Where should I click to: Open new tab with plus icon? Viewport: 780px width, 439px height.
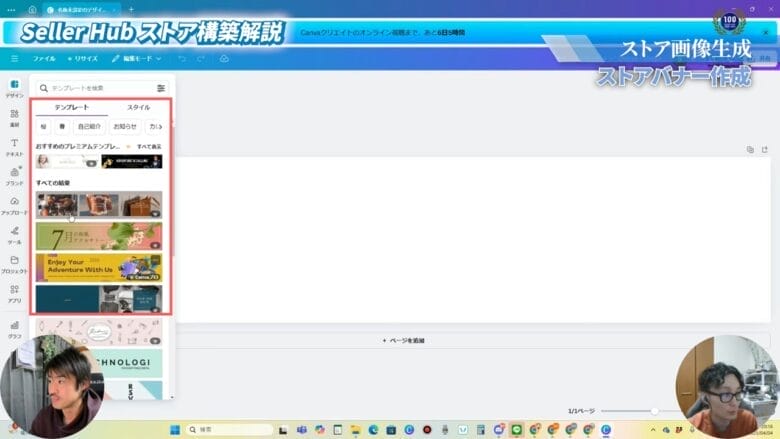coord(131,9)
